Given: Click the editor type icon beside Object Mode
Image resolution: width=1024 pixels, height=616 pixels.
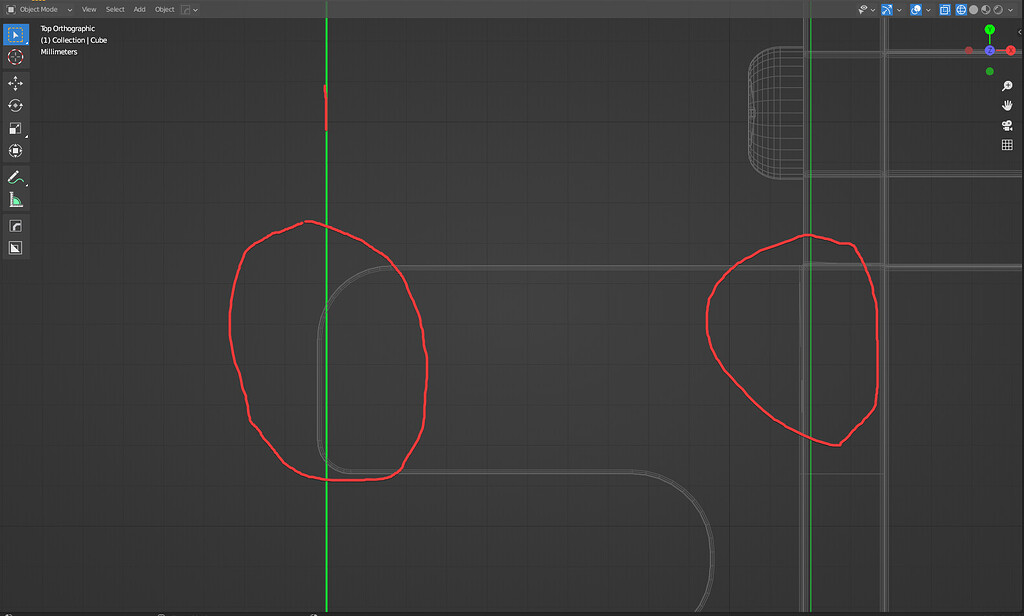Looking at the screenshot, I should tap(10, 10).
